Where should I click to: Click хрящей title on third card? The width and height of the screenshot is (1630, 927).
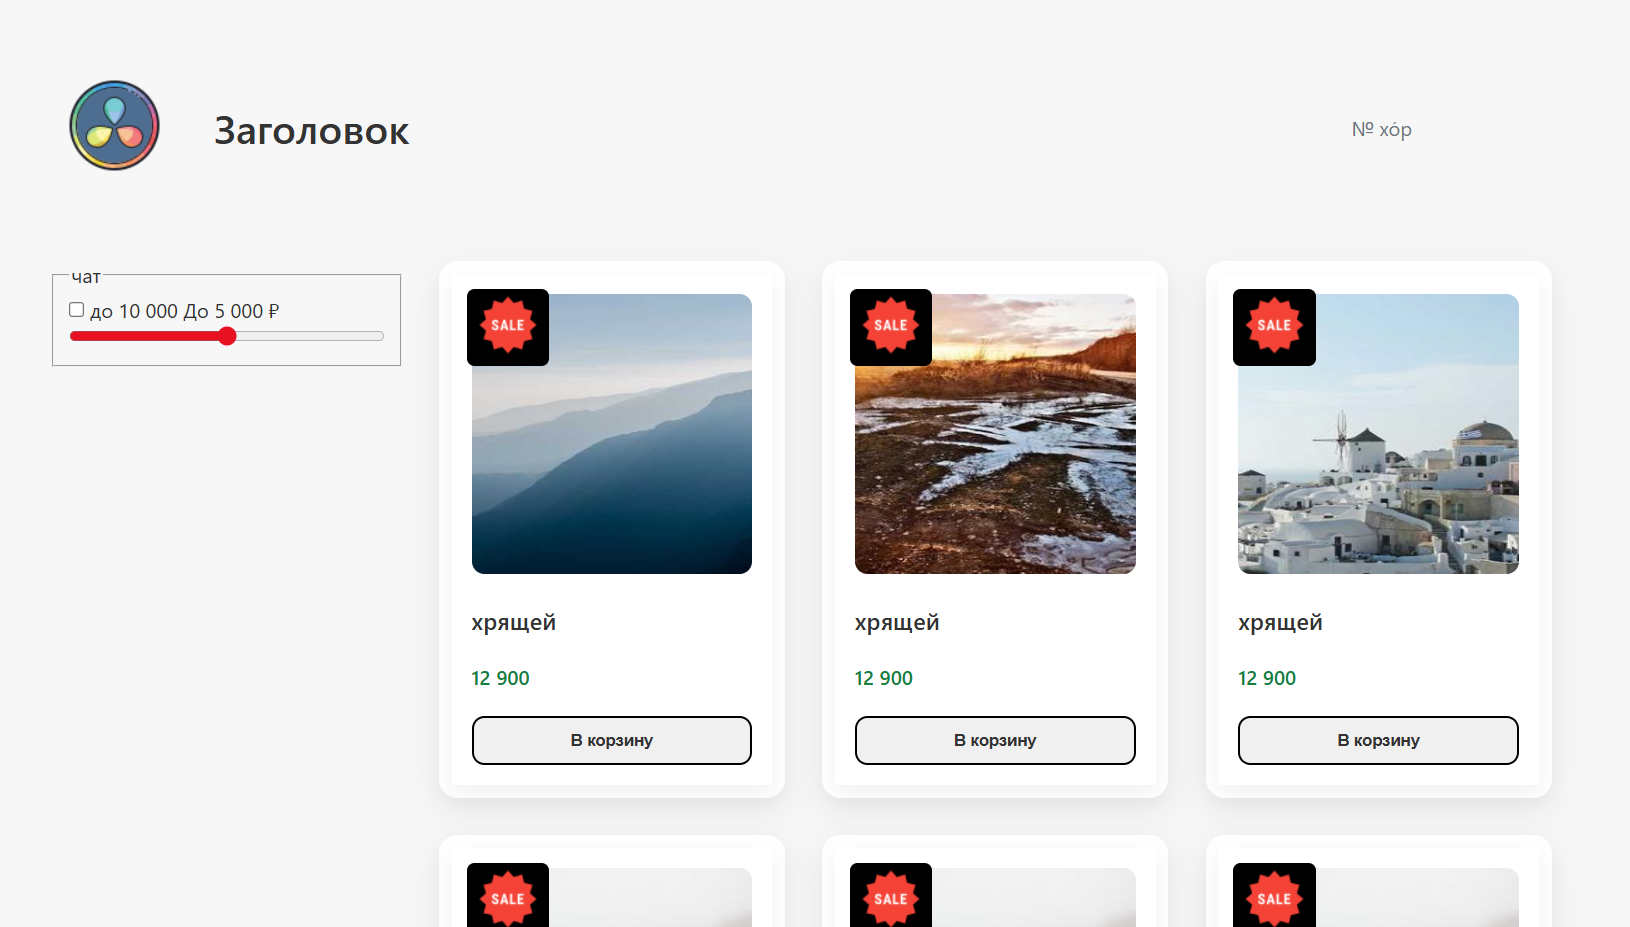(x=1280, y=623)
